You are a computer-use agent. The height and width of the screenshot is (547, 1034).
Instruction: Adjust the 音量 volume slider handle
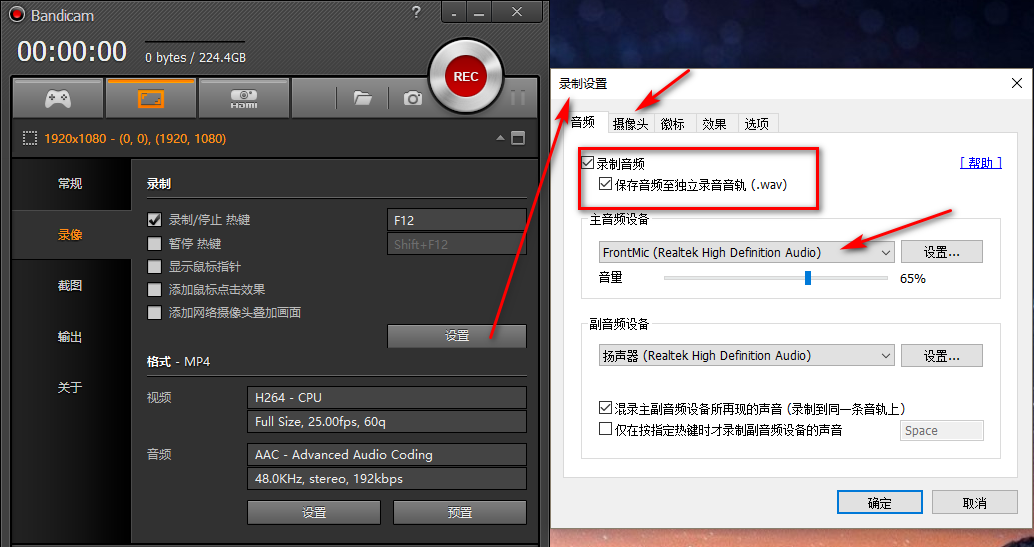pyautogui.click(x=808, y=278)
